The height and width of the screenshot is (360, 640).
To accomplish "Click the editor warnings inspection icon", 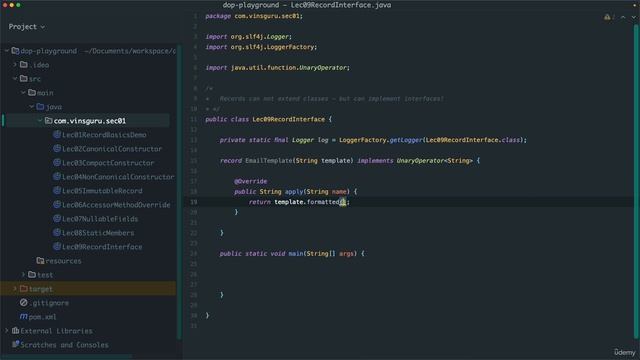I will (x=607, y=17).
